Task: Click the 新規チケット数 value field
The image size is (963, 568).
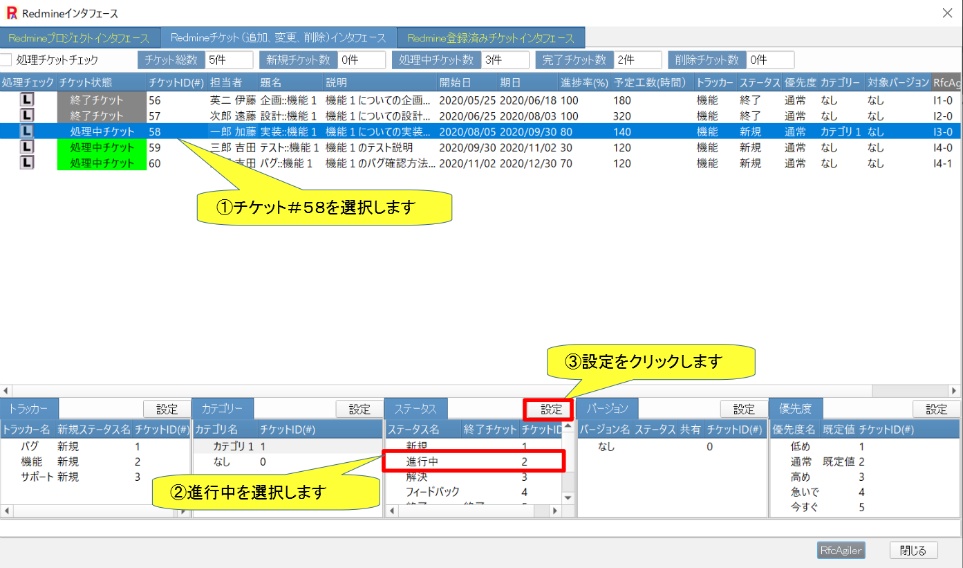Action: 362,60
